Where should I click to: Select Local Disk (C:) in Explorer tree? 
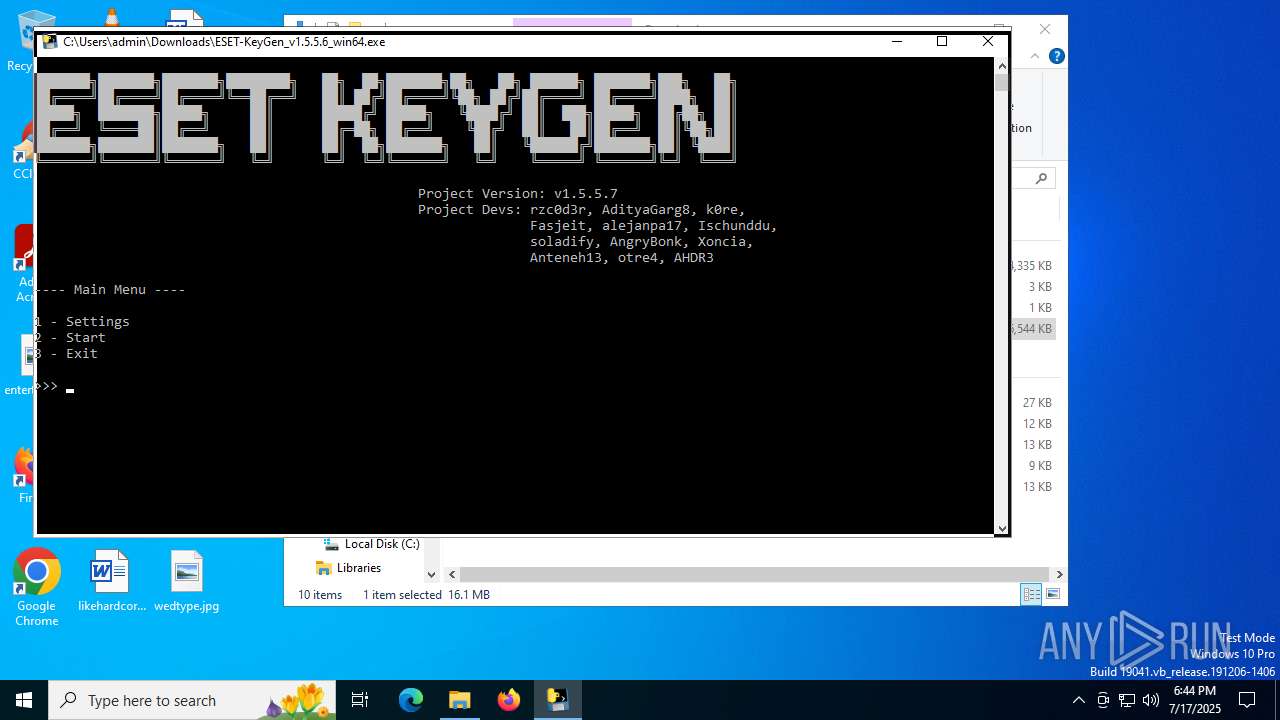371,544
